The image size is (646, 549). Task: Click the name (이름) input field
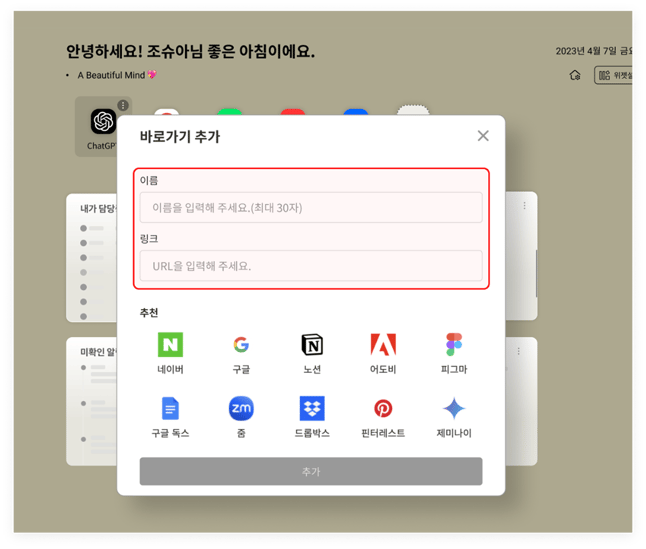tap(311, 208)
